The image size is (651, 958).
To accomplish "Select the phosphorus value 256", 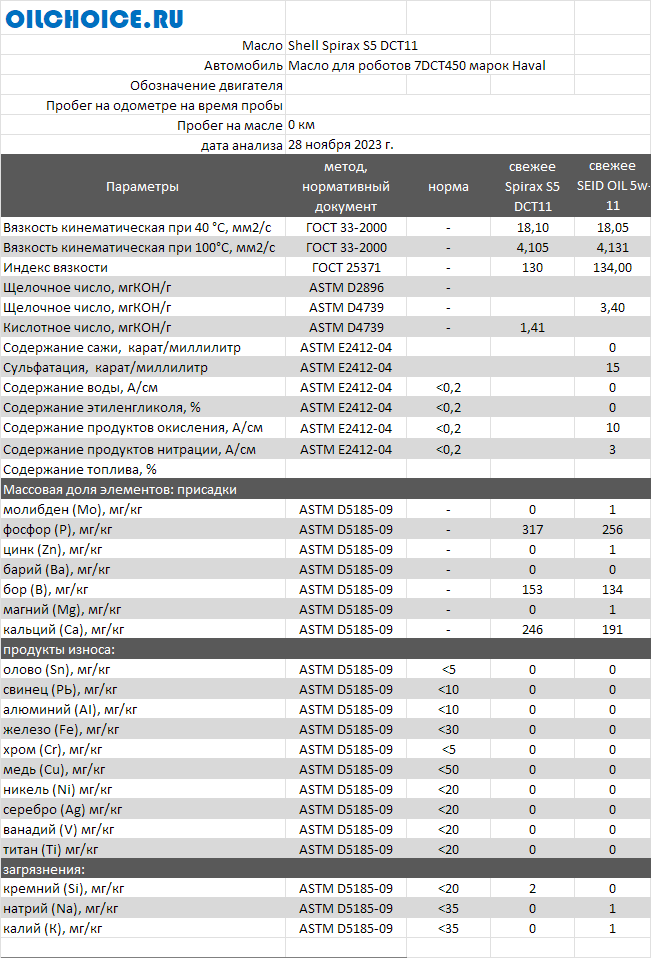I will click(613, 530).
